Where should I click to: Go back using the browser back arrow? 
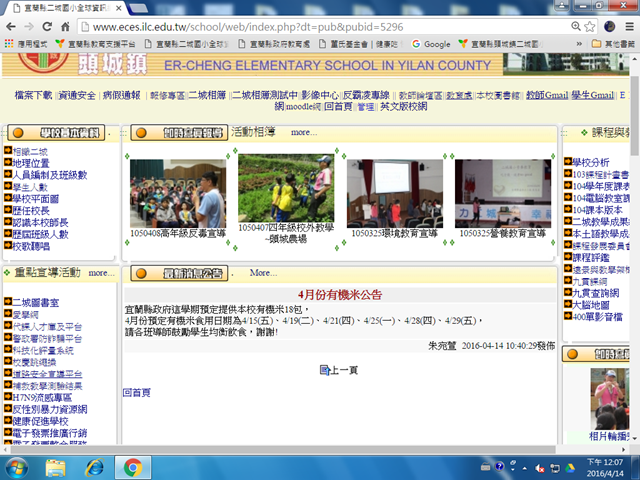tap(11, 27)
